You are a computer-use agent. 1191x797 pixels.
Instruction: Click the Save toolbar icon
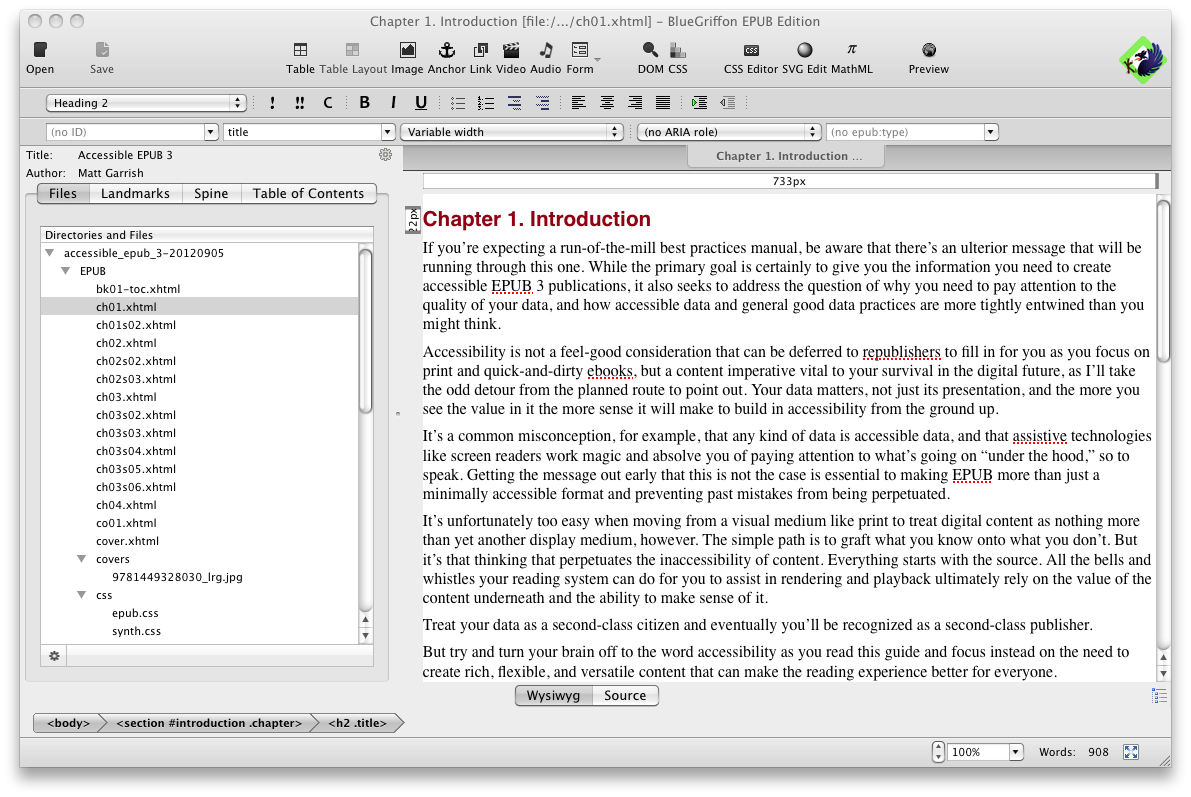coord(102,50)
